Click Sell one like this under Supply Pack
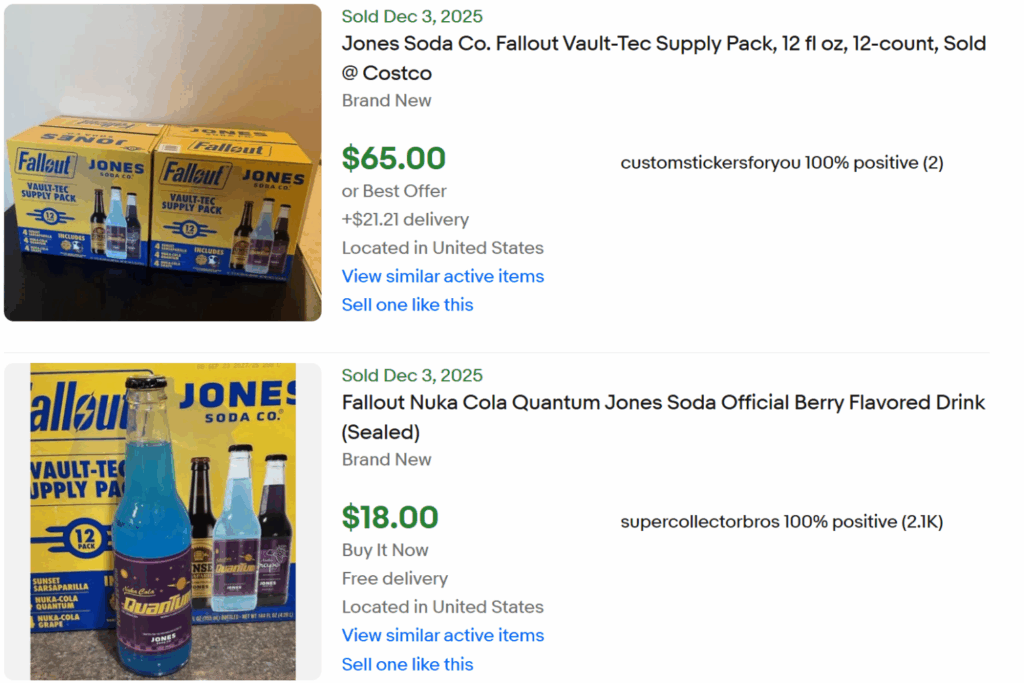Viewport: 1024px width, 683px height. 407,304
